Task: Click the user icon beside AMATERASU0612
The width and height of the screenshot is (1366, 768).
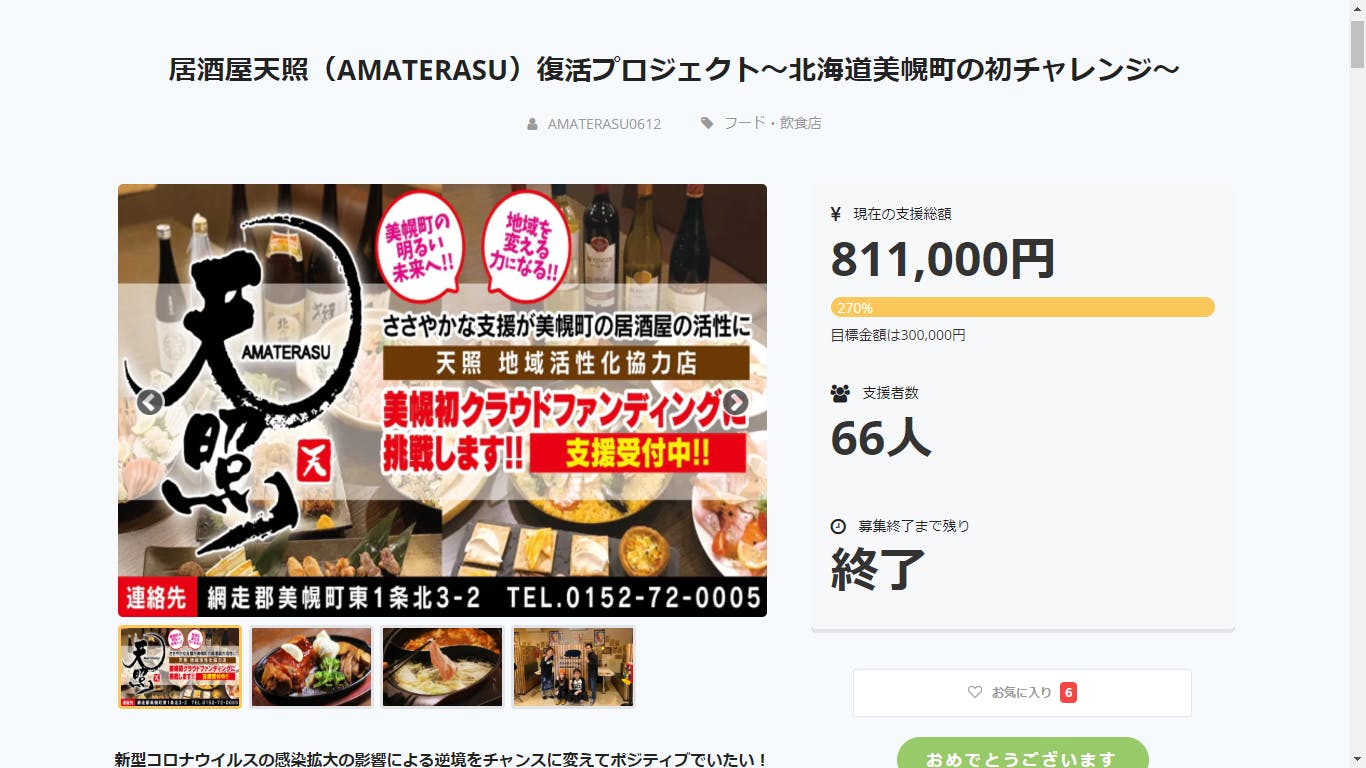Action: (x=532, y=124)
